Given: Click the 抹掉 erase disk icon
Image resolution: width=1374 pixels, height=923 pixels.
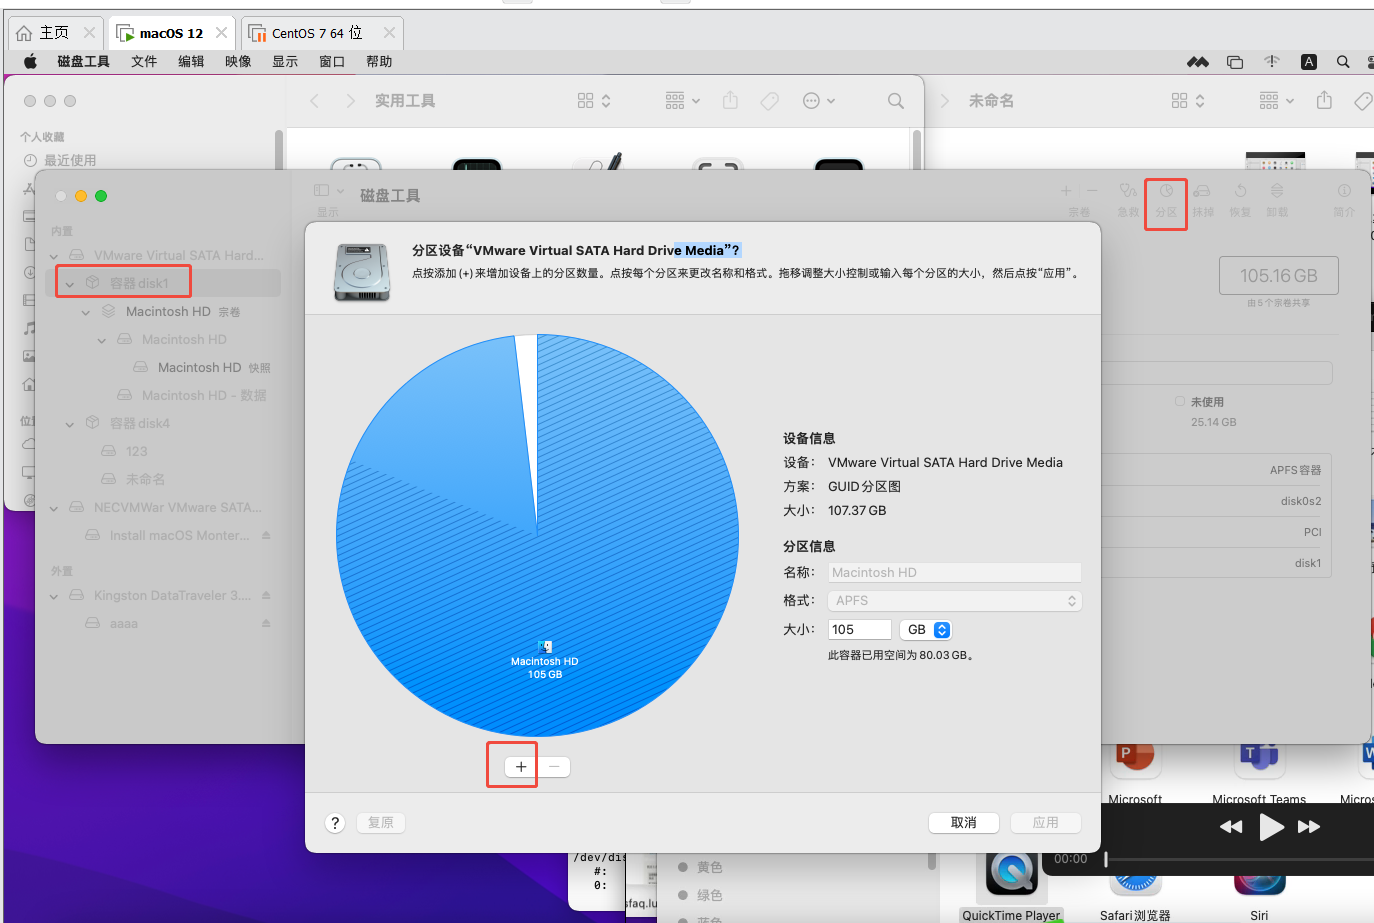Looking at the screenshot, I should point(1203,190).
